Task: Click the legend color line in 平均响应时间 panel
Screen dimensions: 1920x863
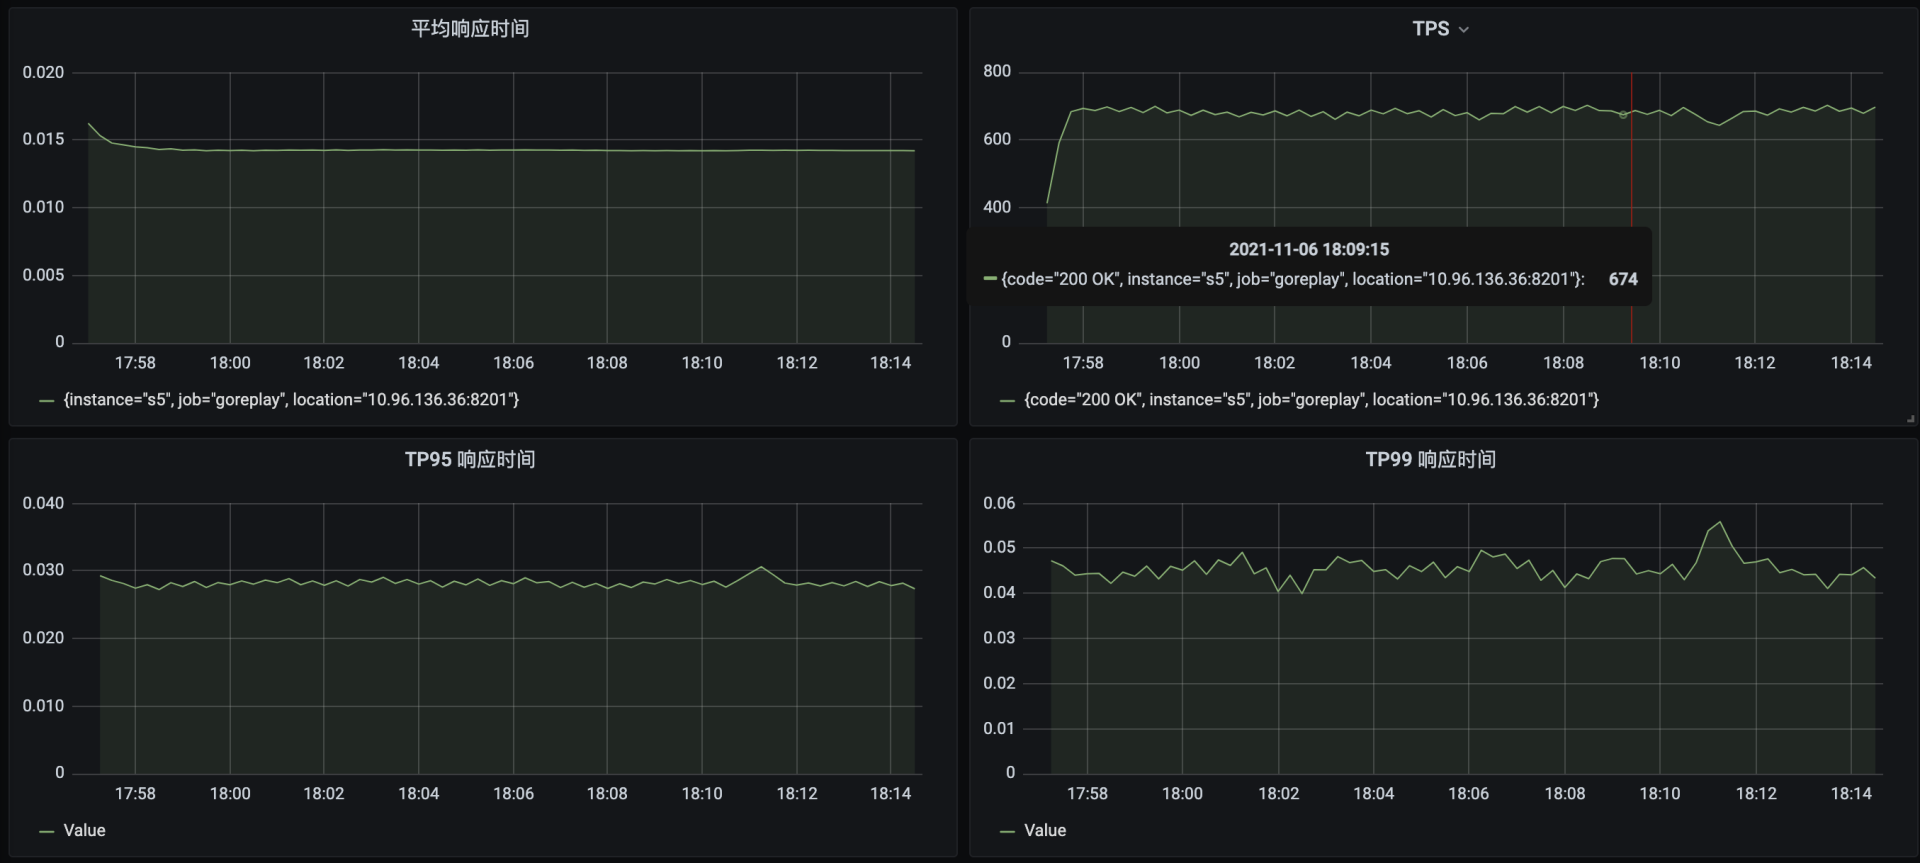Action: (x=46, y=401)
